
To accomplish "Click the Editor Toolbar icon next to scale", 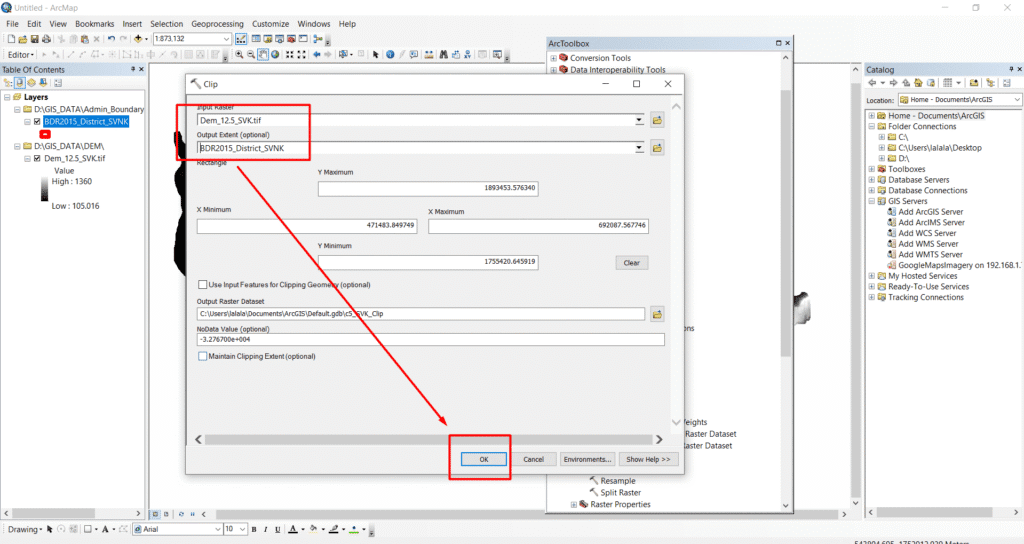I will tap(241, 39).
